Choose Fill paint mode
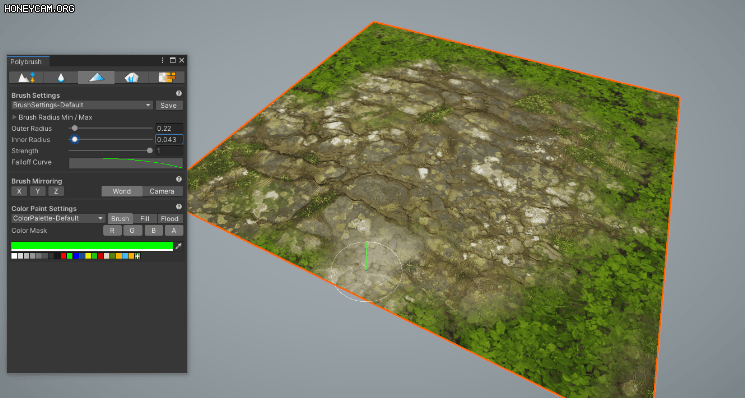745x398 pixels. point(145,218)
